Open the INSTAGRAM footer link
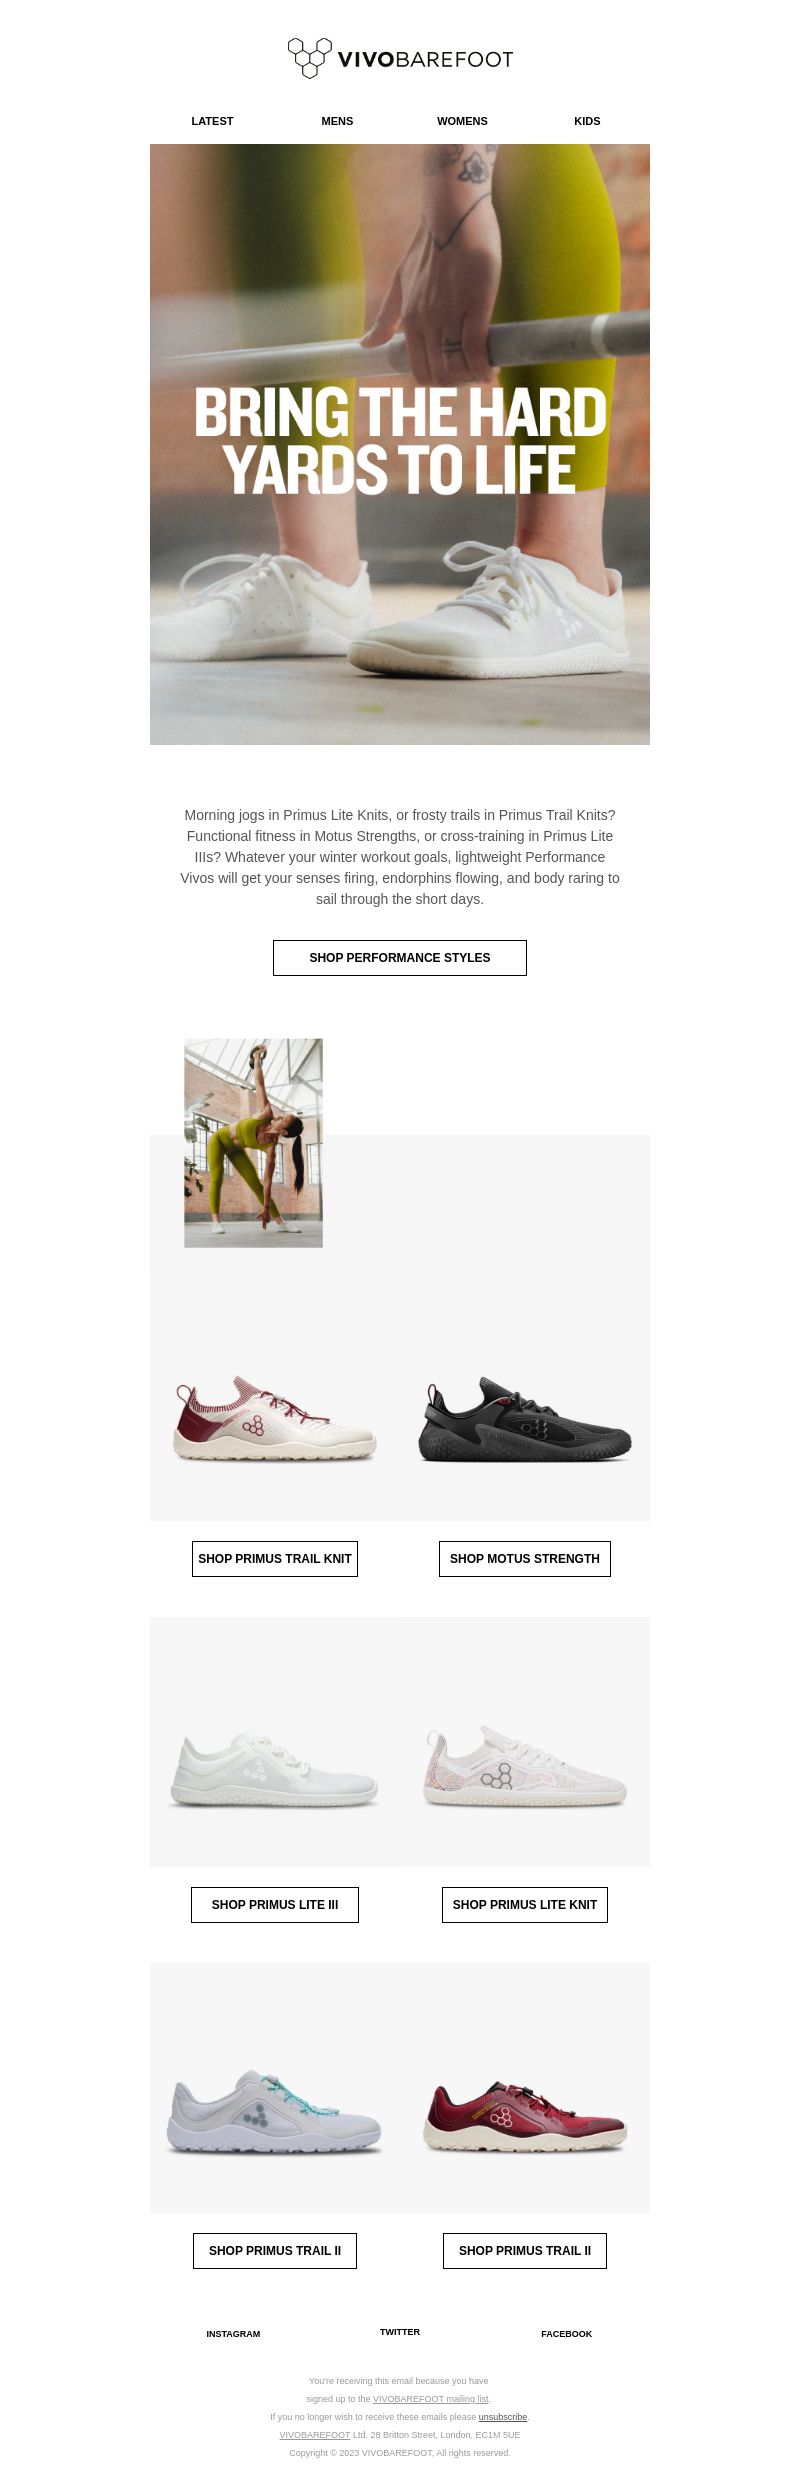Image resolution: width=800 pixels, height=2476 pixels. point(233,2334)
